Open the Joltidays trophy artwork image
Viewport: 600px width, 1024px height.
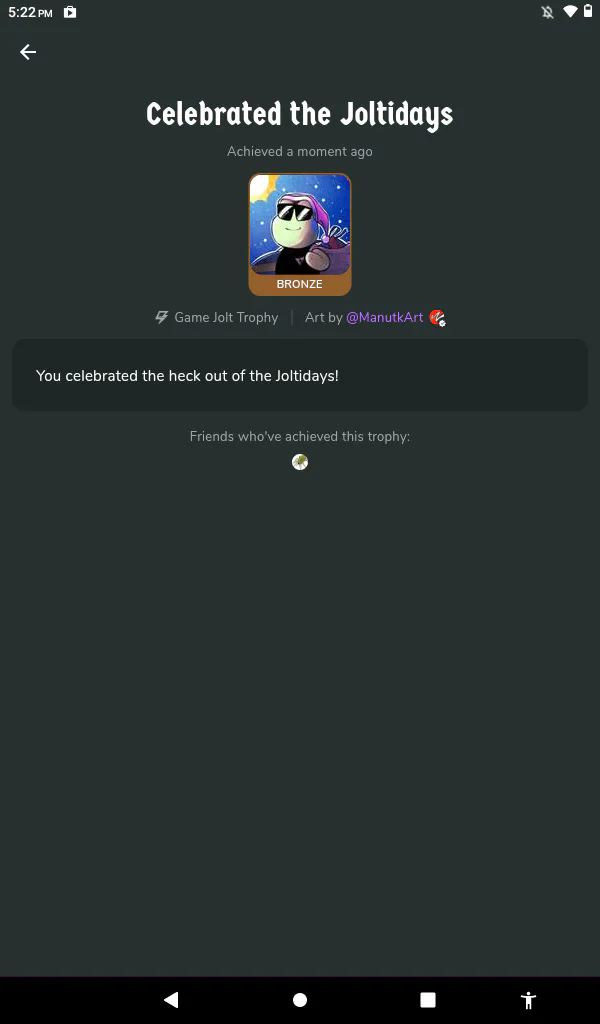[x=300, y=224]
